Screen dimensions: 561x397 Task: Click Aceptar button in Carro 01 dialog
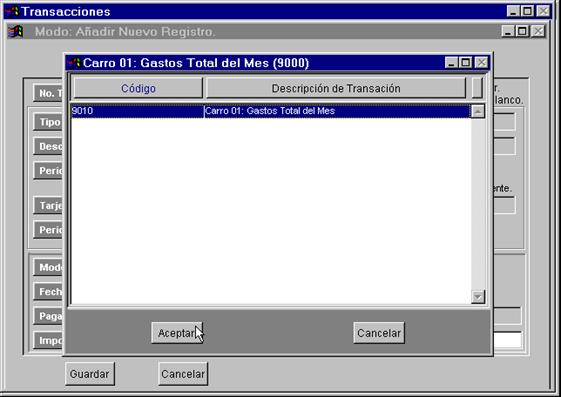177,333
